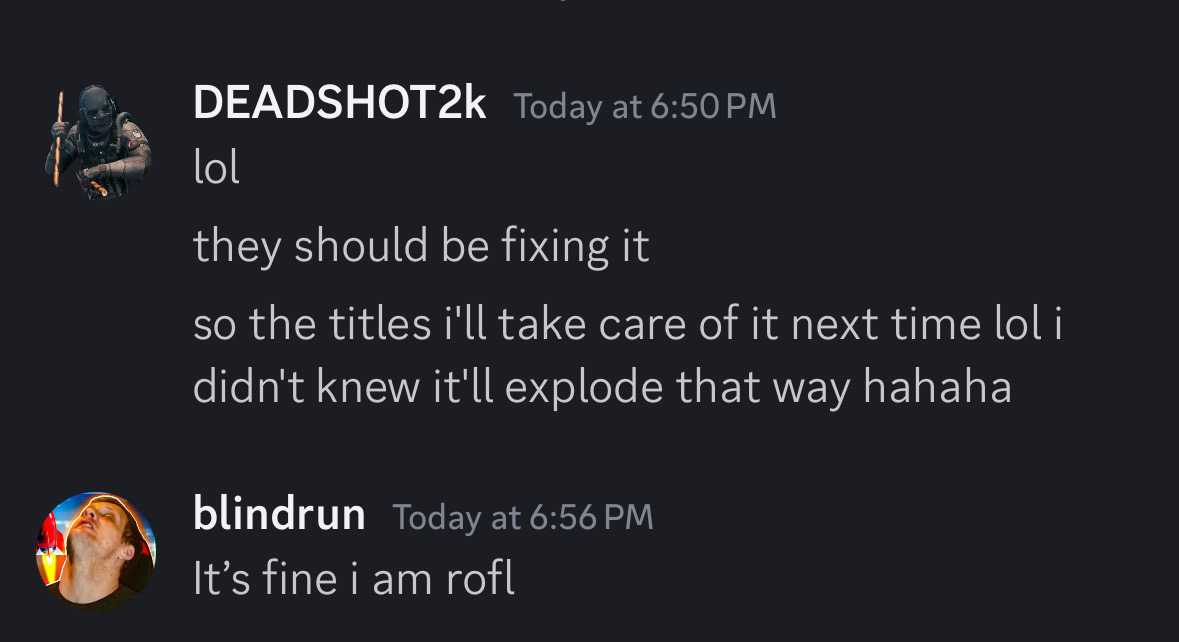Select blindrun's "It's fine i am rofl" message
This screenshot has height=642, width=1179.
[353, 579]
